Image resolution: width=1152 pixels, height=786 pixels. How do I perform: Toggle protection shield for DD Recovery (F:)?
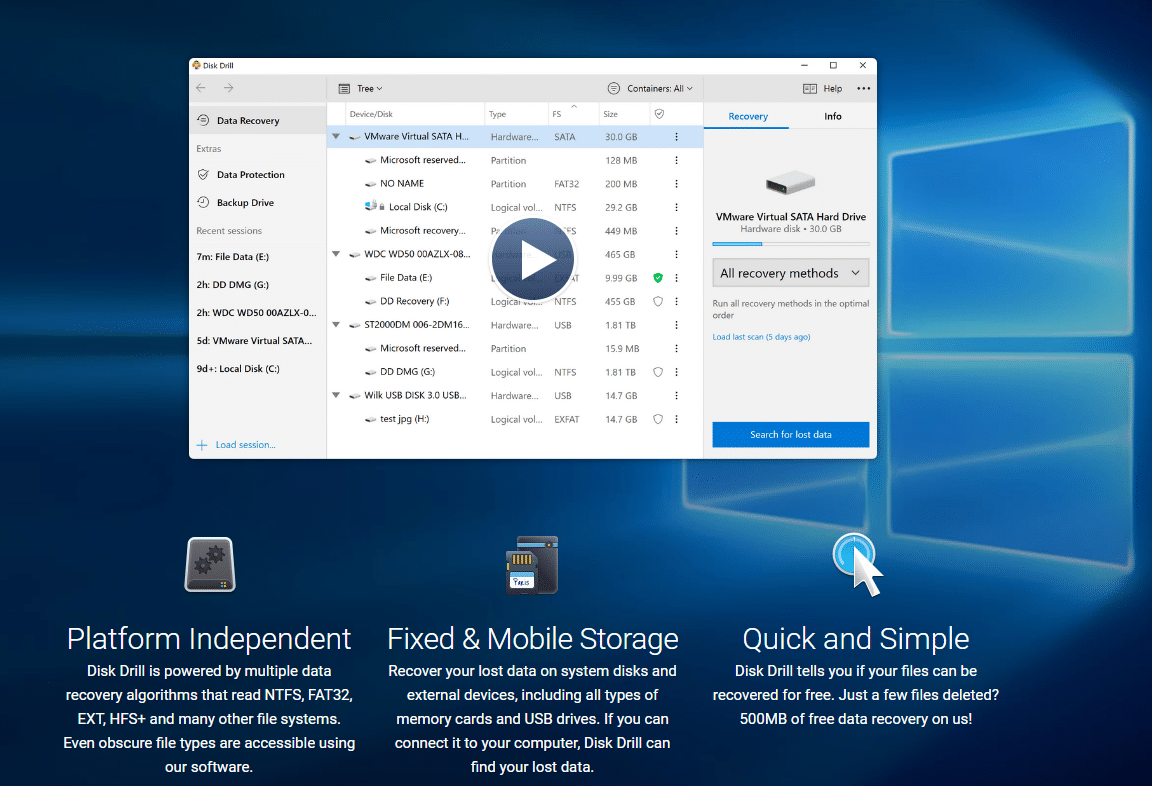(x=658, y=301)
